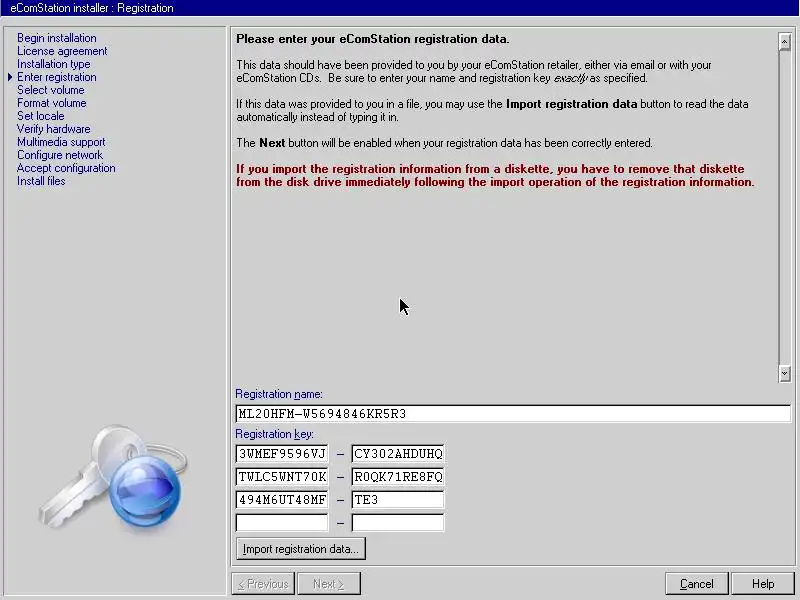Screen dimensions: 800x600
Task: Select the Begin installation step
Action: [x=57, y=38]
